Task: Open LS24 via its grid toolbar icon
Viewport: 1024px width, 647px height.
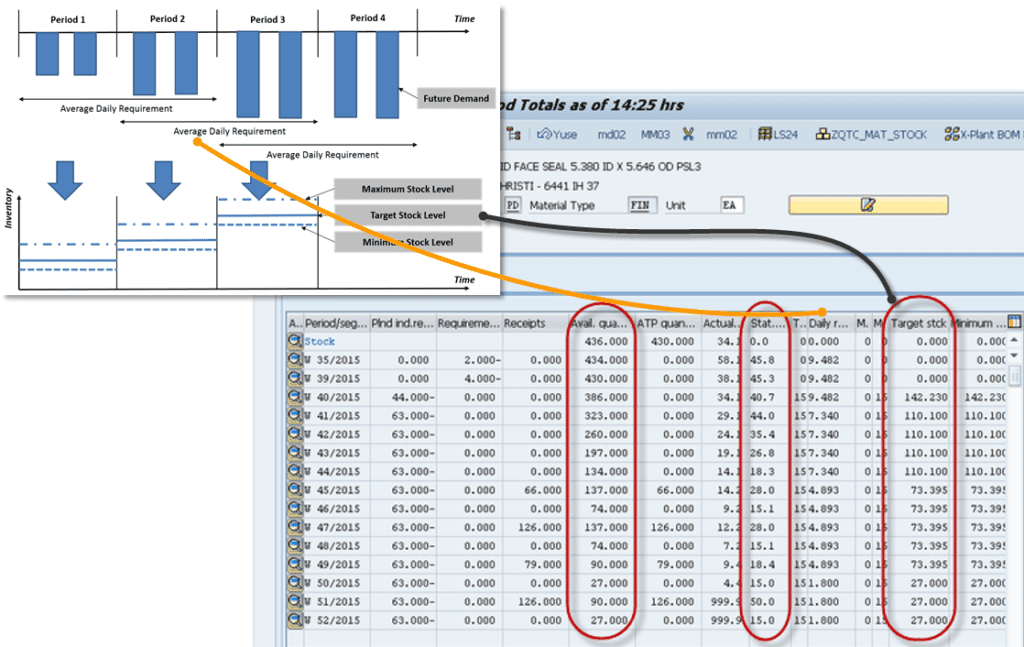Action: [x=765, y=133]
